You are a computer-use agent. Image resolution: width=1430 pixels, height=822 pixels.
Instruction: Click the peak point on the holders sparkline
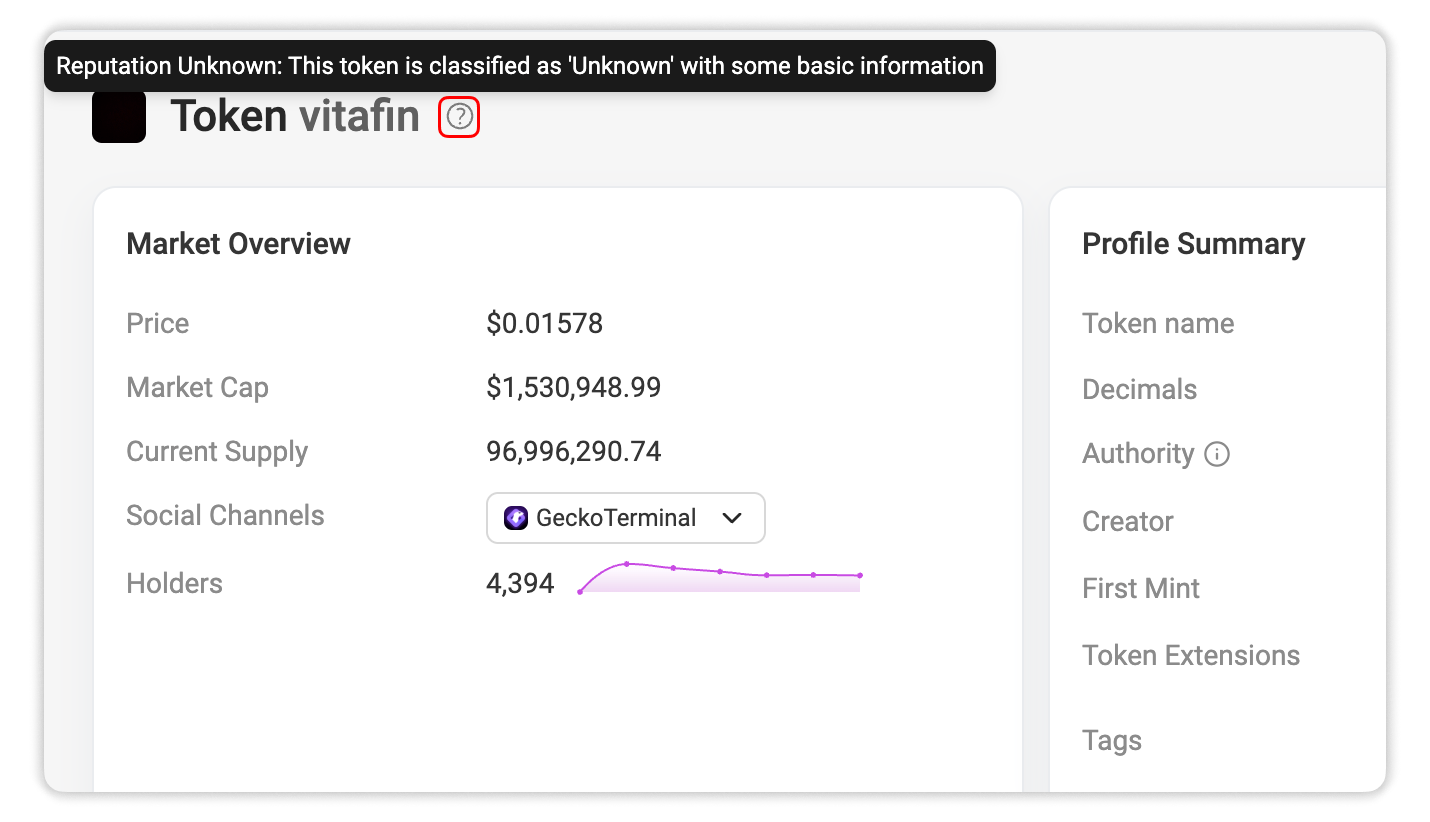tap(626, 564)
